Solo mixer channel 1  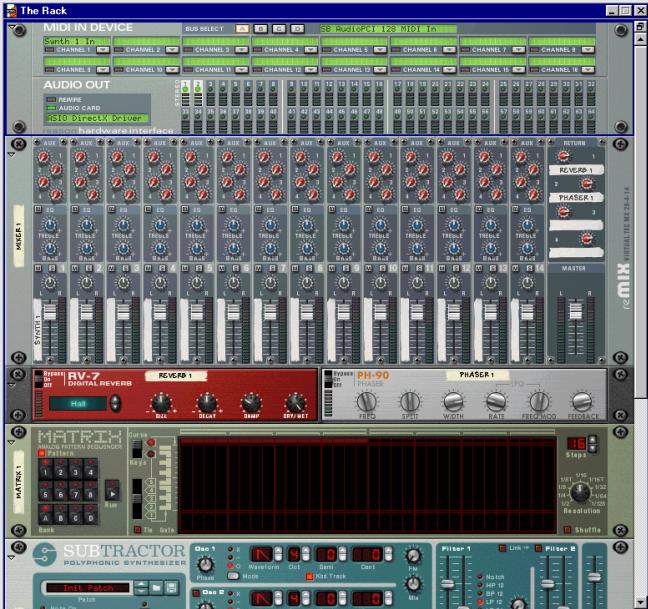pyautogui.click(x=52, y=269)
